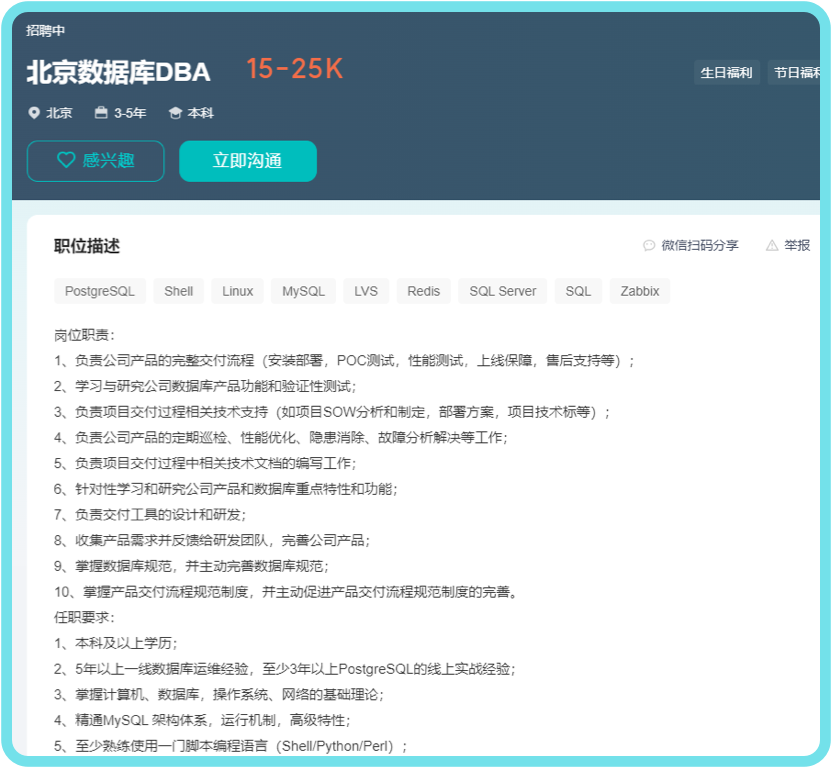
Task: Click the warning triangle report icon
Action: (x=772, y=245)
